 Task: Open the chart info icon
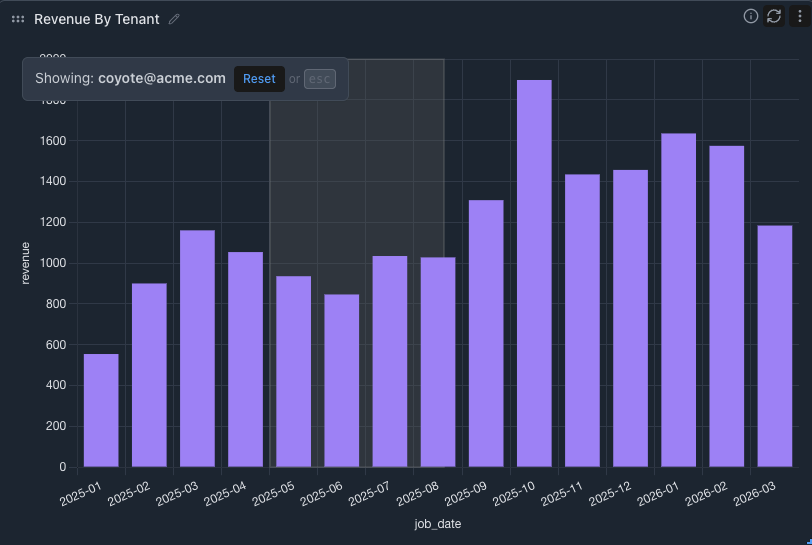(x=751, y=16)
